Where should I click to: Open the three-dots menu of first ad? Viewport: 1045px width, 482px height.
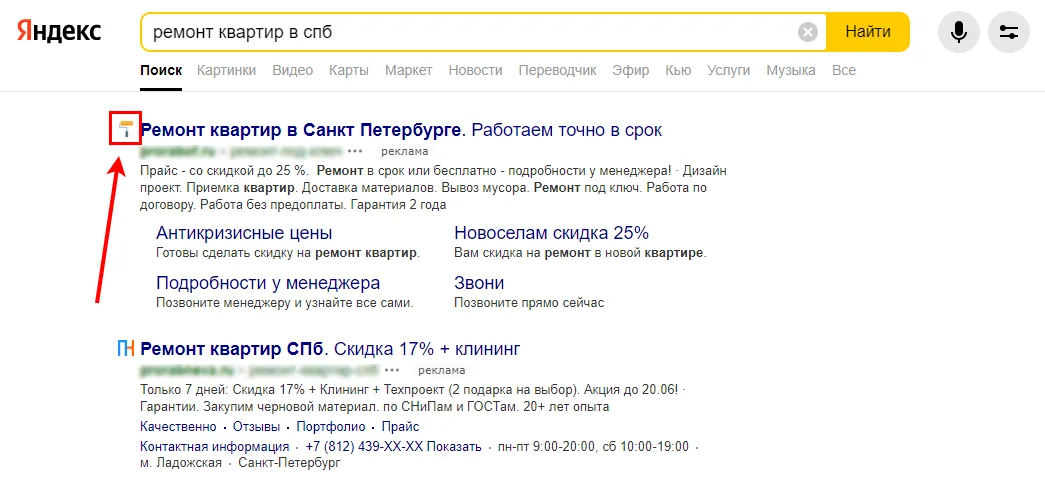tap(355, 151)
